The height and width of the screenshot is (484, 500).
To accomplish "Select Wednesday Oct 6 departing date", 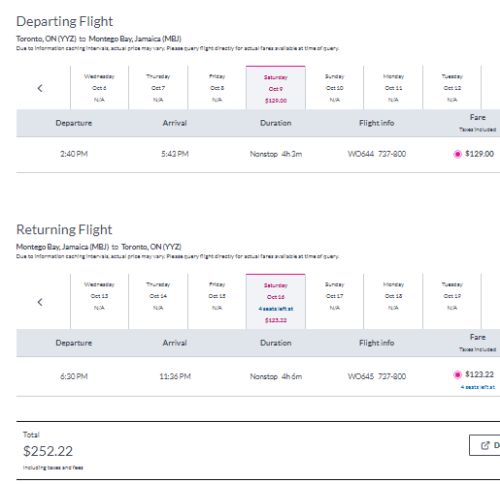I will coord(99,88).
